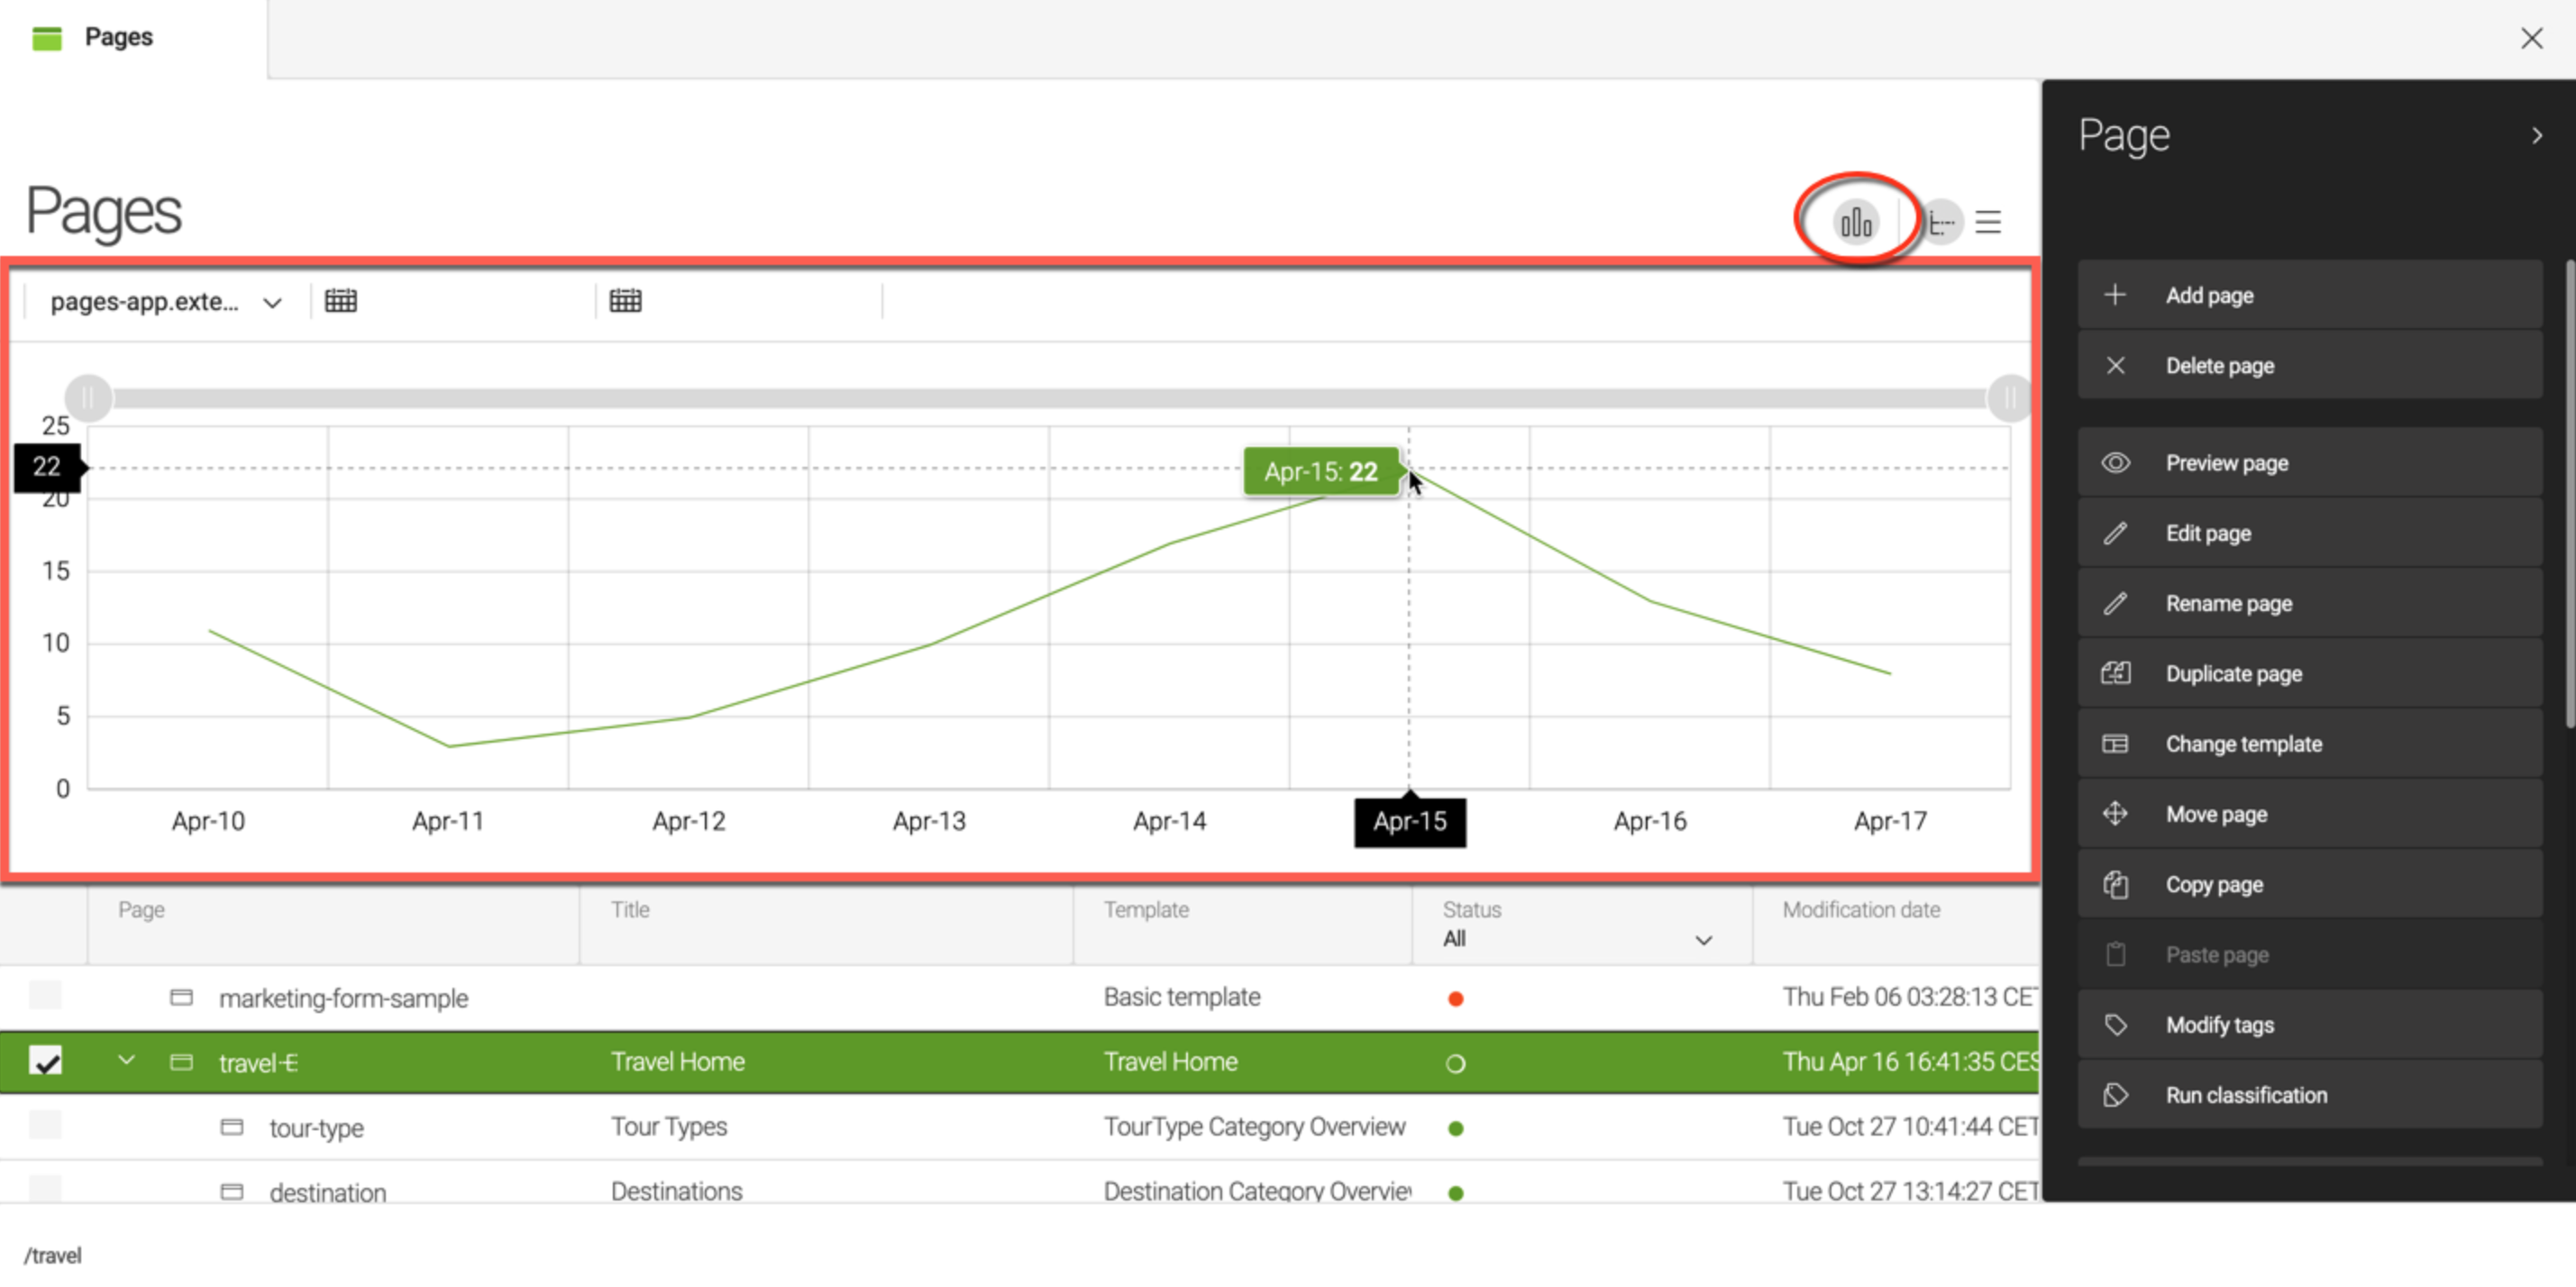Choose Preview page action
The image size is (2576, 1287).
(x=2309, y=462)
